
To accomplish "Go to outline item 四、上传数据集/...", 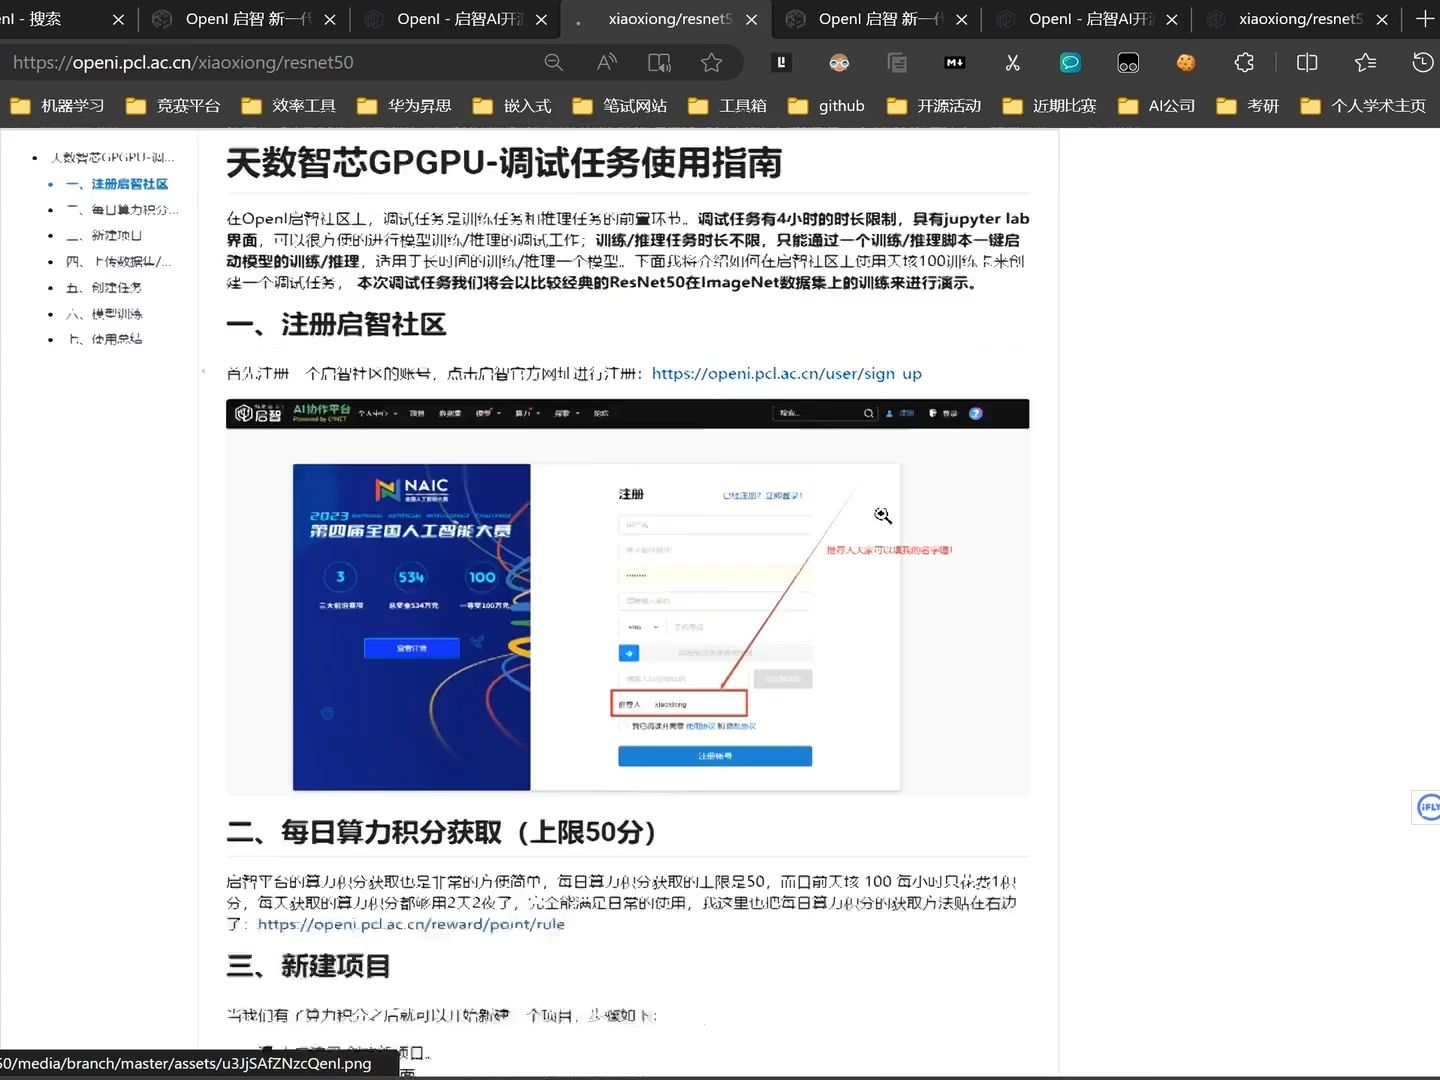I will click(x=118, y=262).
